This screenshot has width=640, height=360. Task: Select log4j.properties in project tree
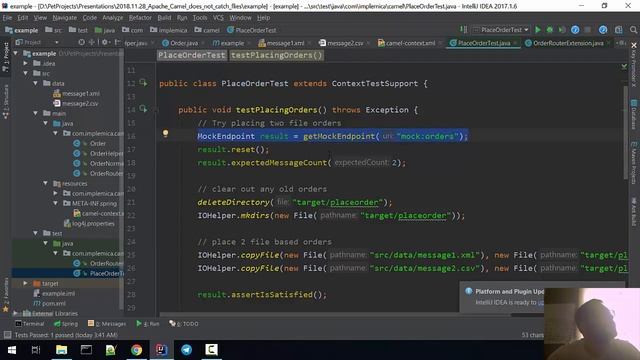89,223
